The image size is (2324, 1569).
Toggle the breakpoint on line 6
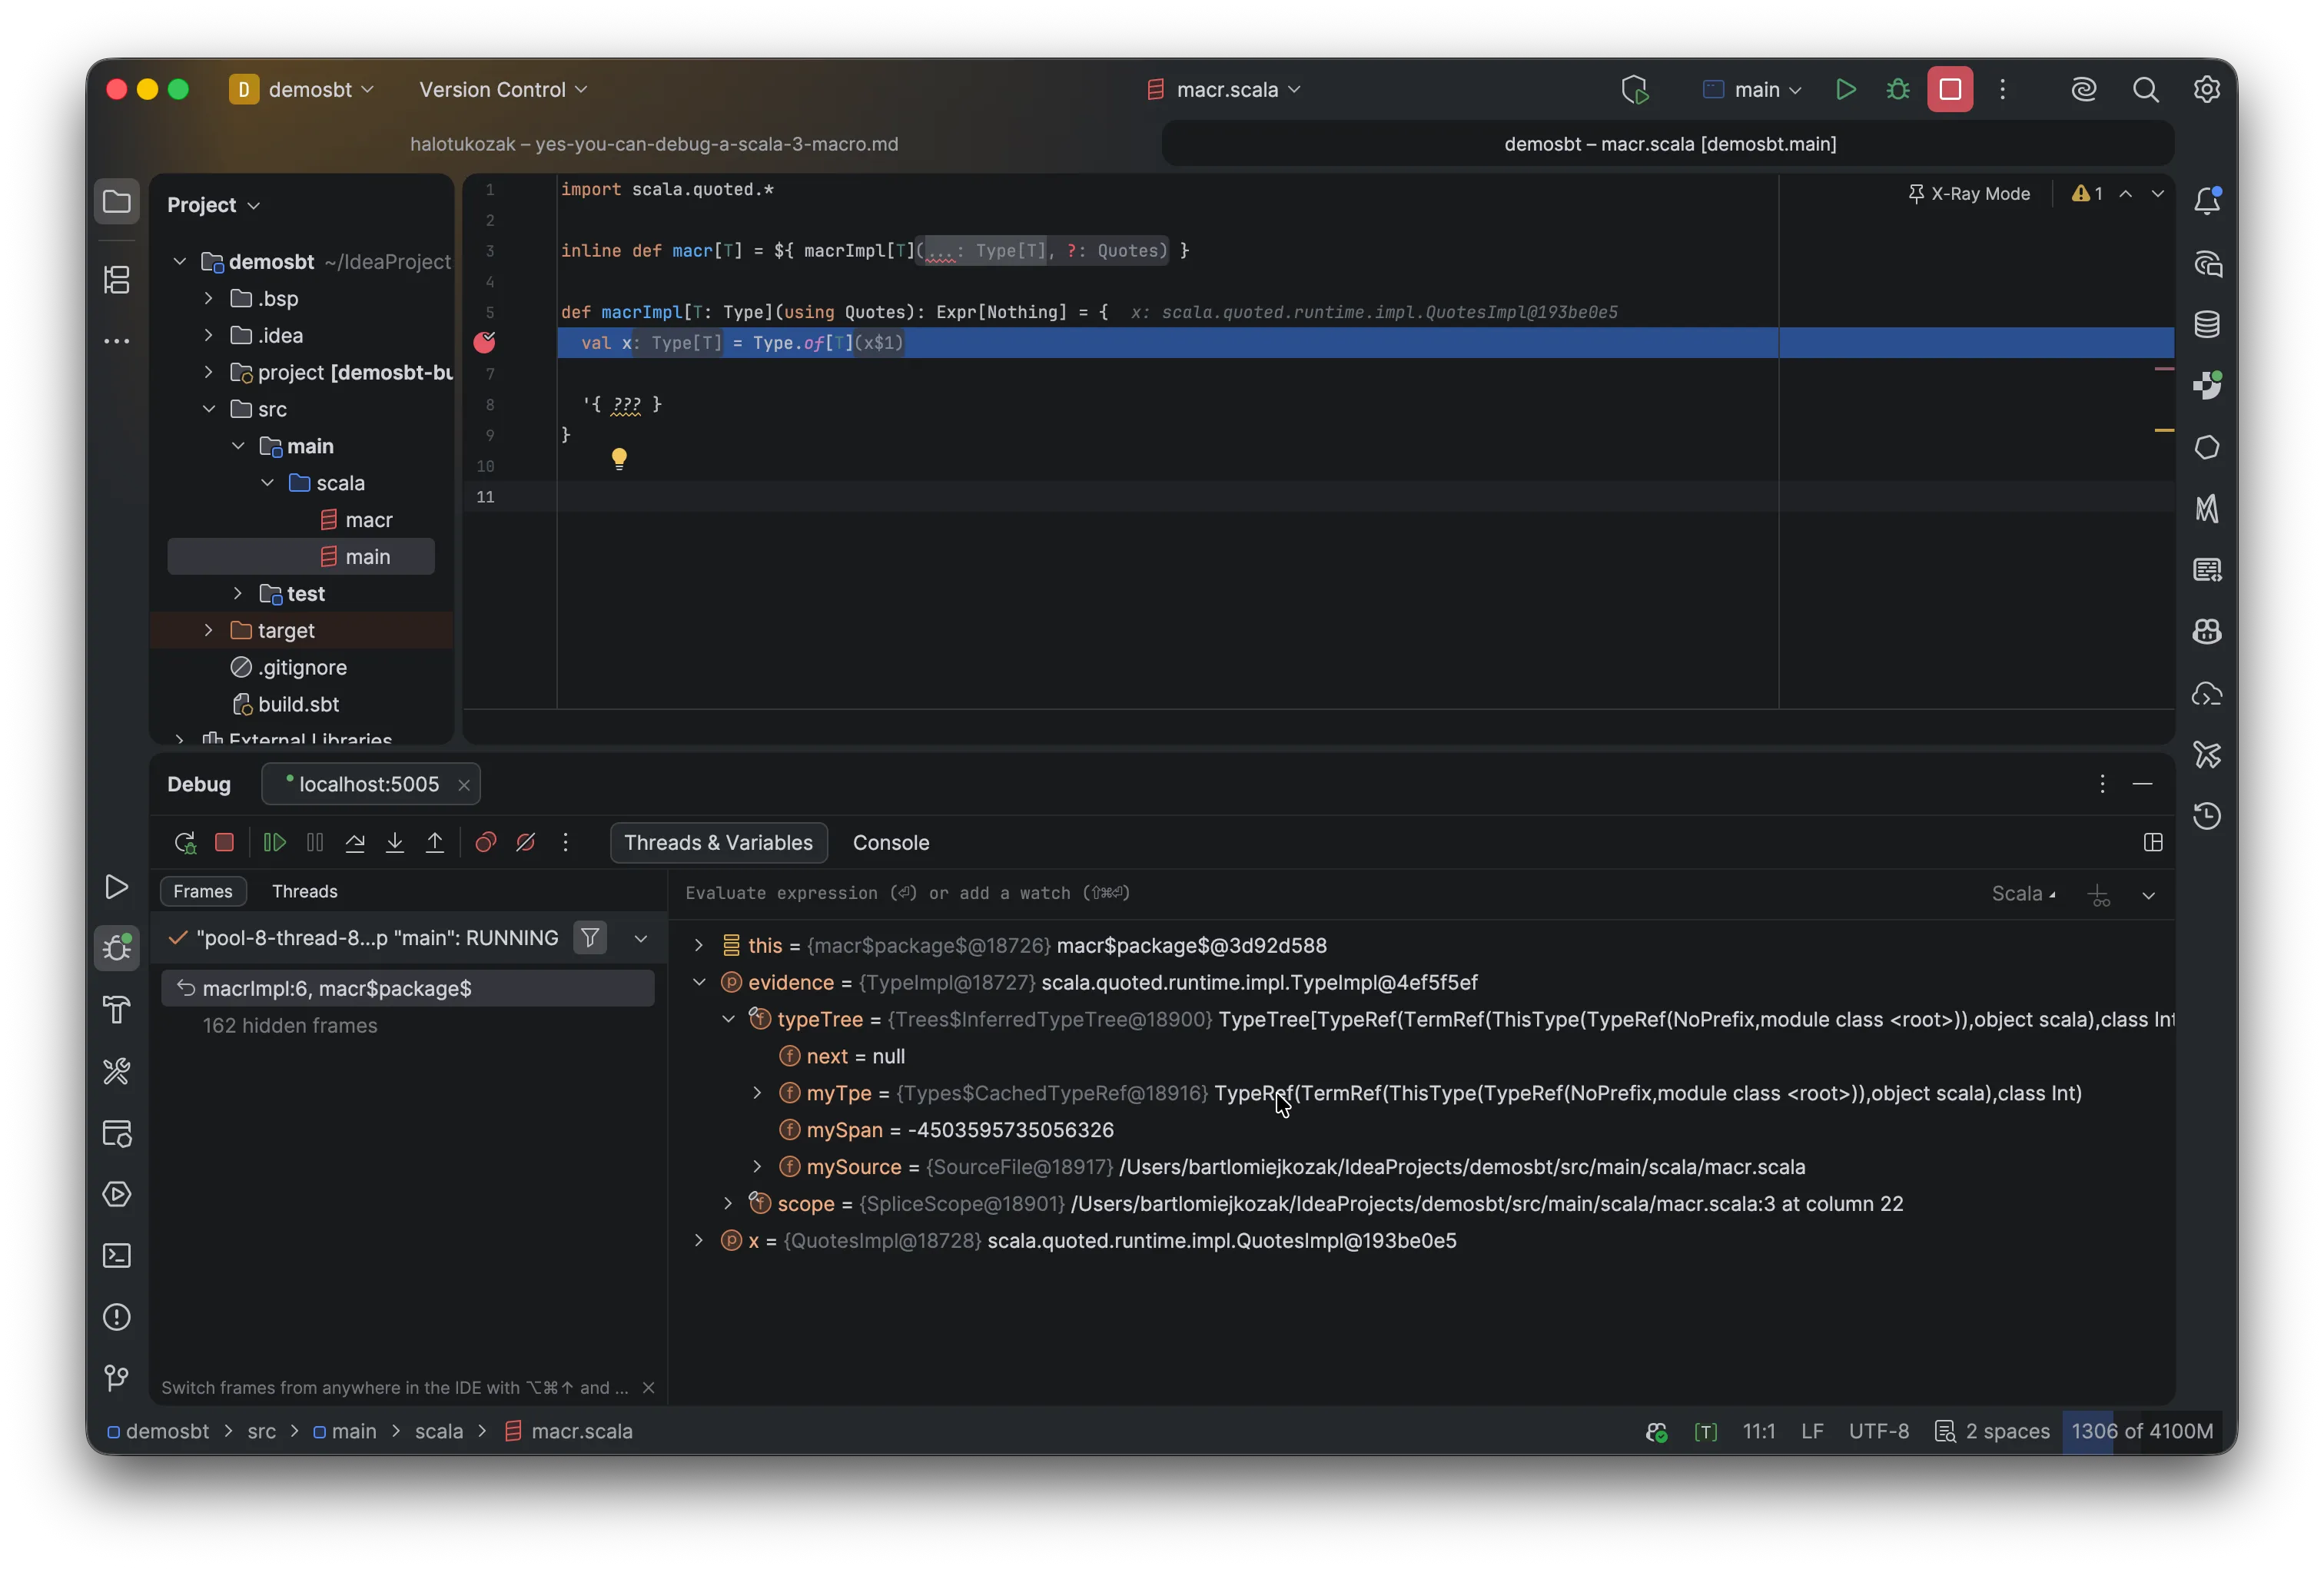tap(485, 343)
